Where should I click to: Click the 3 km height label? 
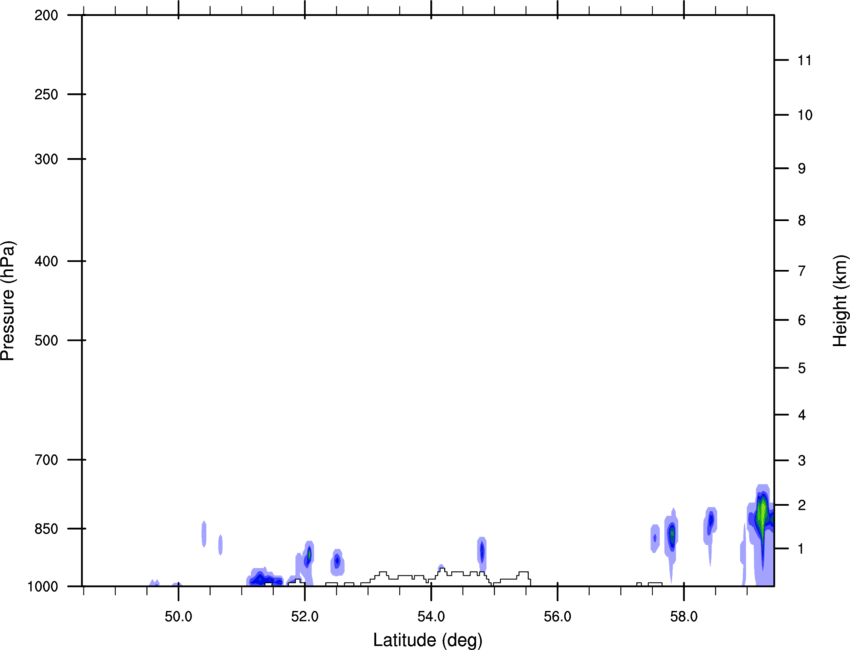point(802,460)
